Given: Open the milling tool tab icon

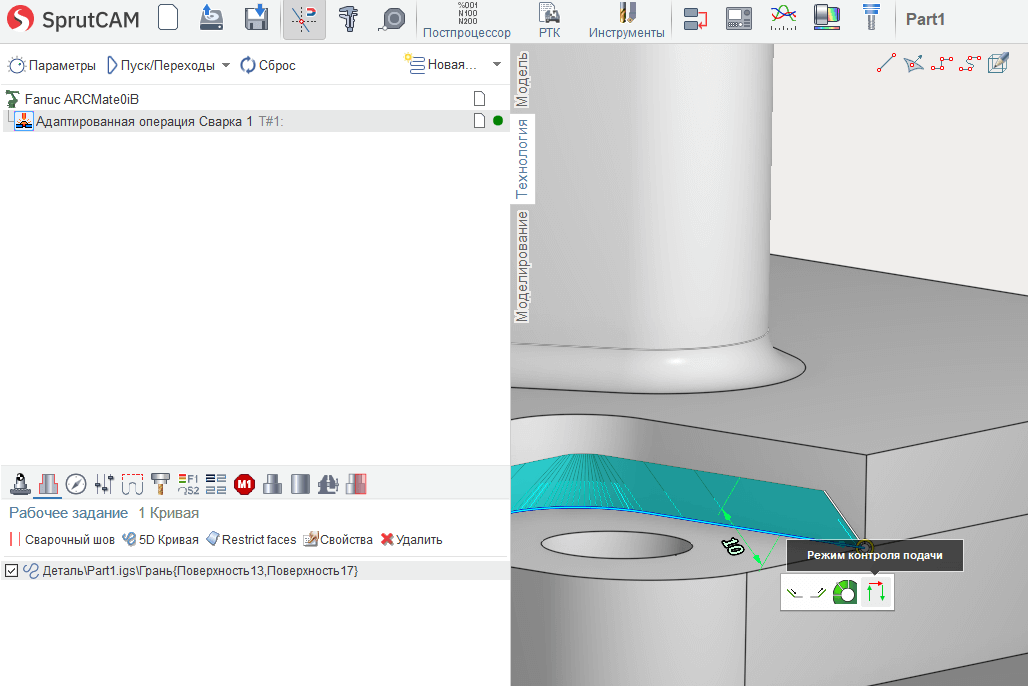Looking at the screenshot, I should 160,484.
